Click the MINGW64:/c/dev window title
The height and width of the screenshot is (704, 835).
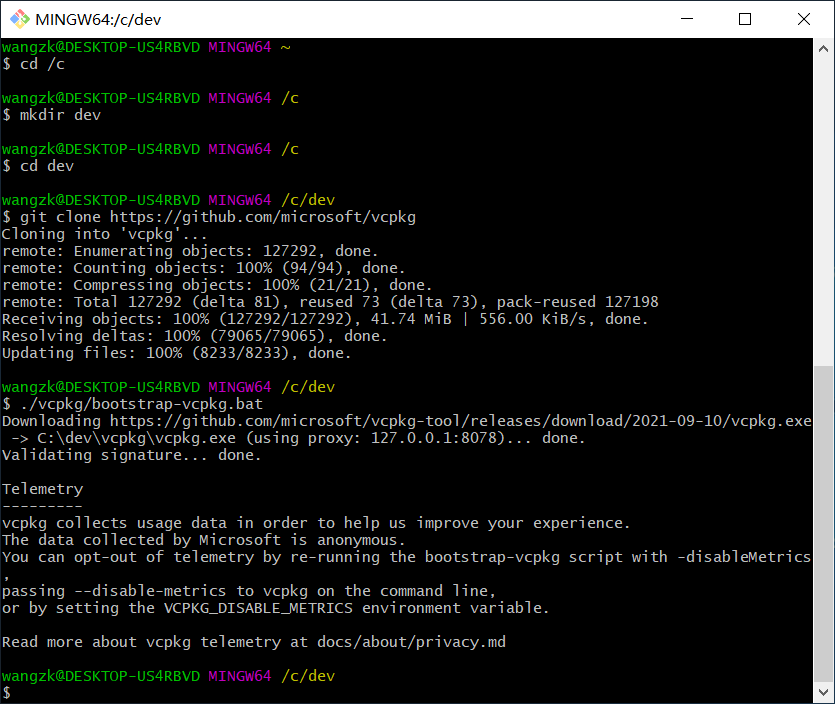tap(100, 18)
